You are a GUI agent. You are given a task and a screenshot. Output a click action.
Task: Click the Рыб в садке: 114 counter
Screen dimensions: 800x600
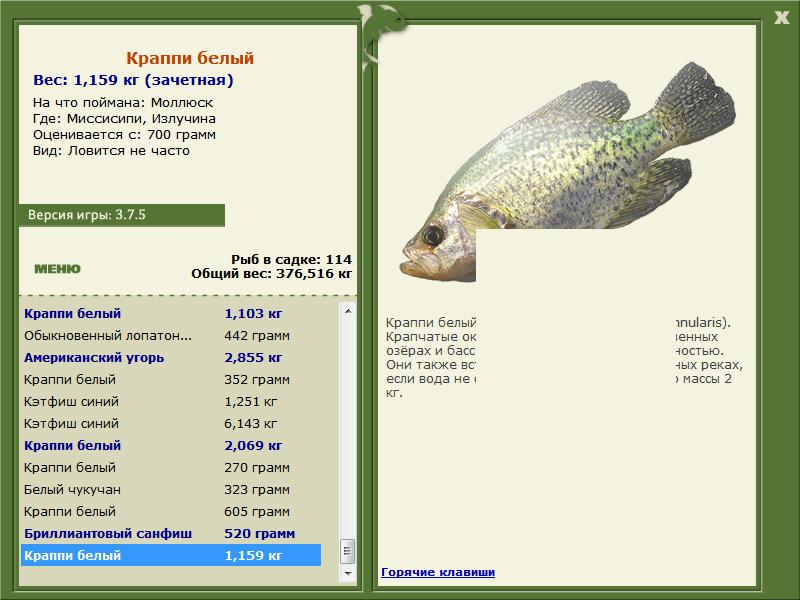click(x=291, y=260)
